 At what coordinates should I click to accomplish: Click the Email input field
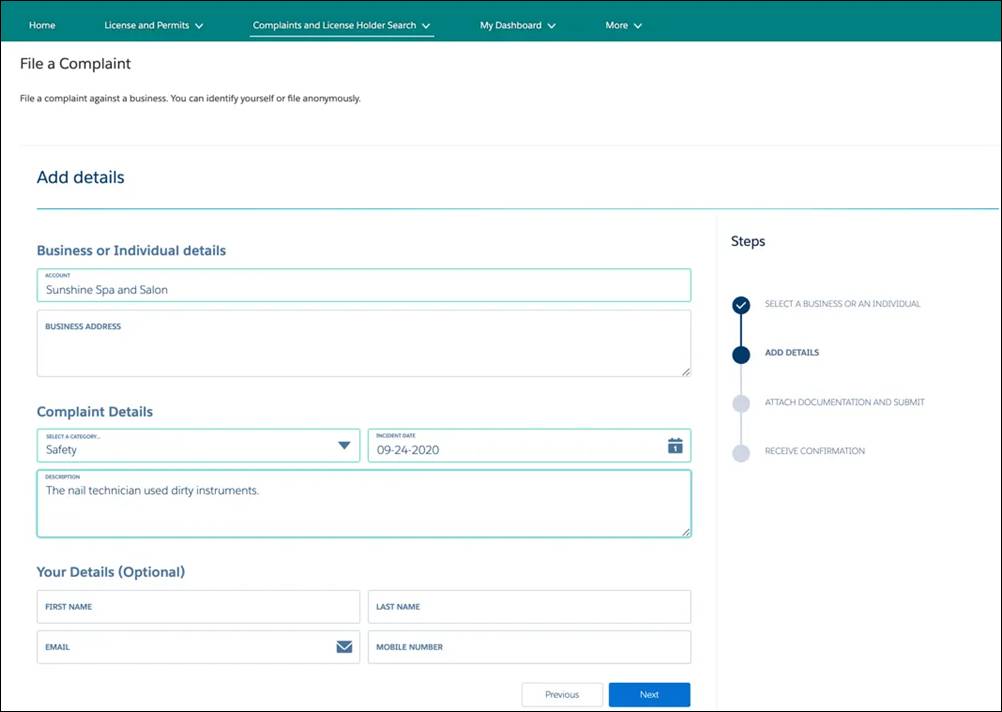pos(198,647)
